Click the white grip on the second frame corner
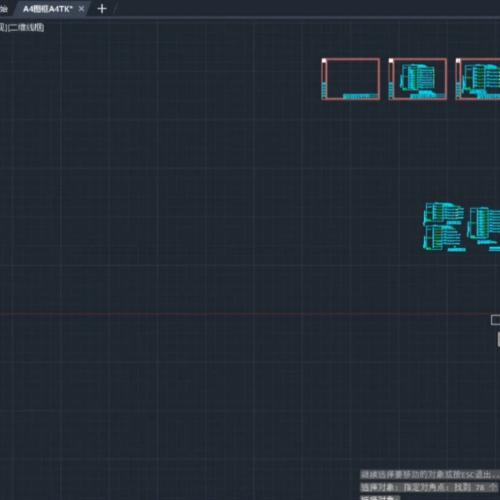Image resolution: width=500 pixels, height=500 pixels. 391,61
